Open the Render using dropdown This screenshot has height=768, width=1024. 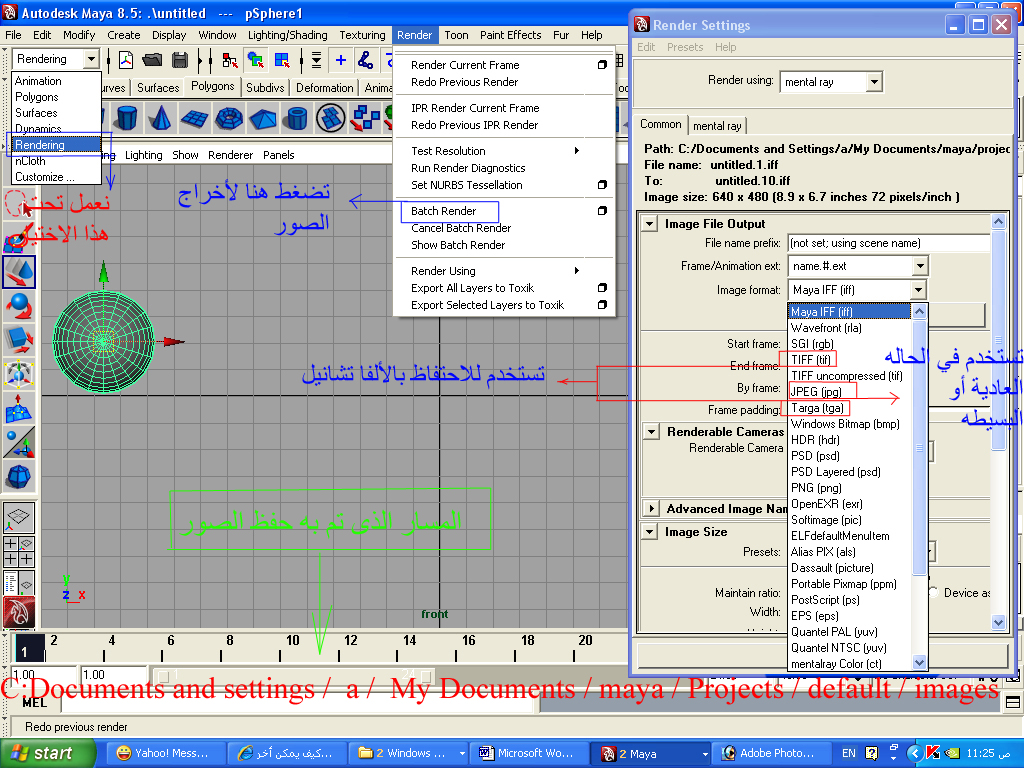click(874, 82)
